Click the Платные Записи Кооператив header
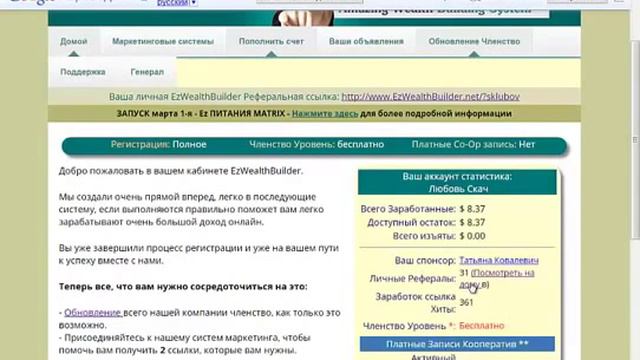640x360 pixels. (x=457, y=344)
